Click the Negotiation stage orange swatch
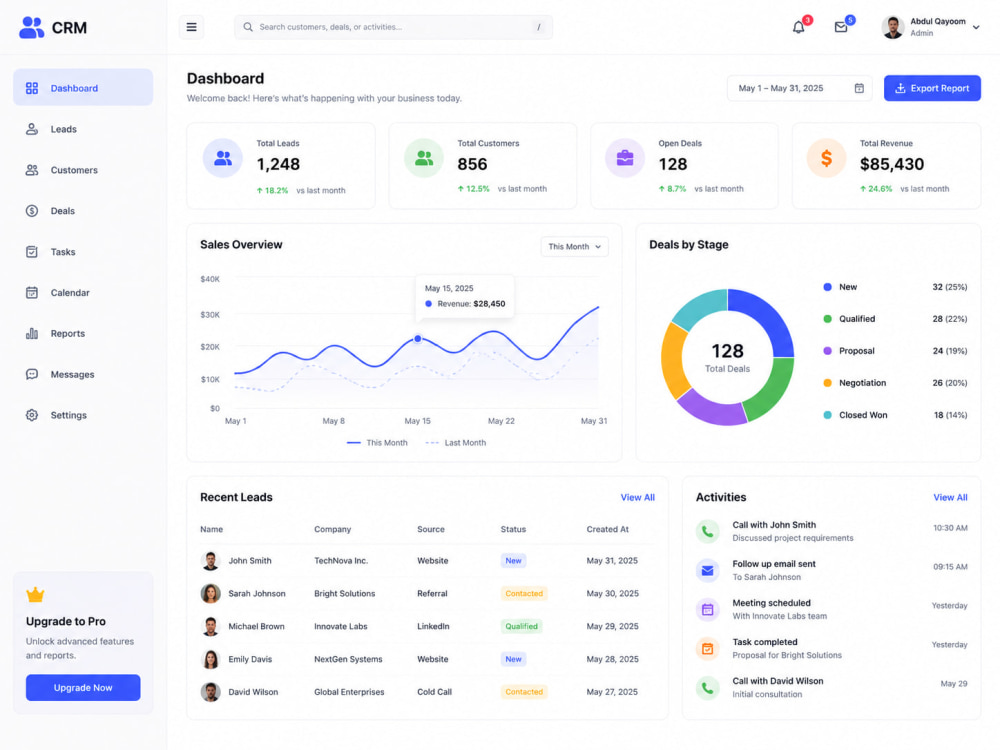Screen dimensions: 1000x750 pos(827,383)
